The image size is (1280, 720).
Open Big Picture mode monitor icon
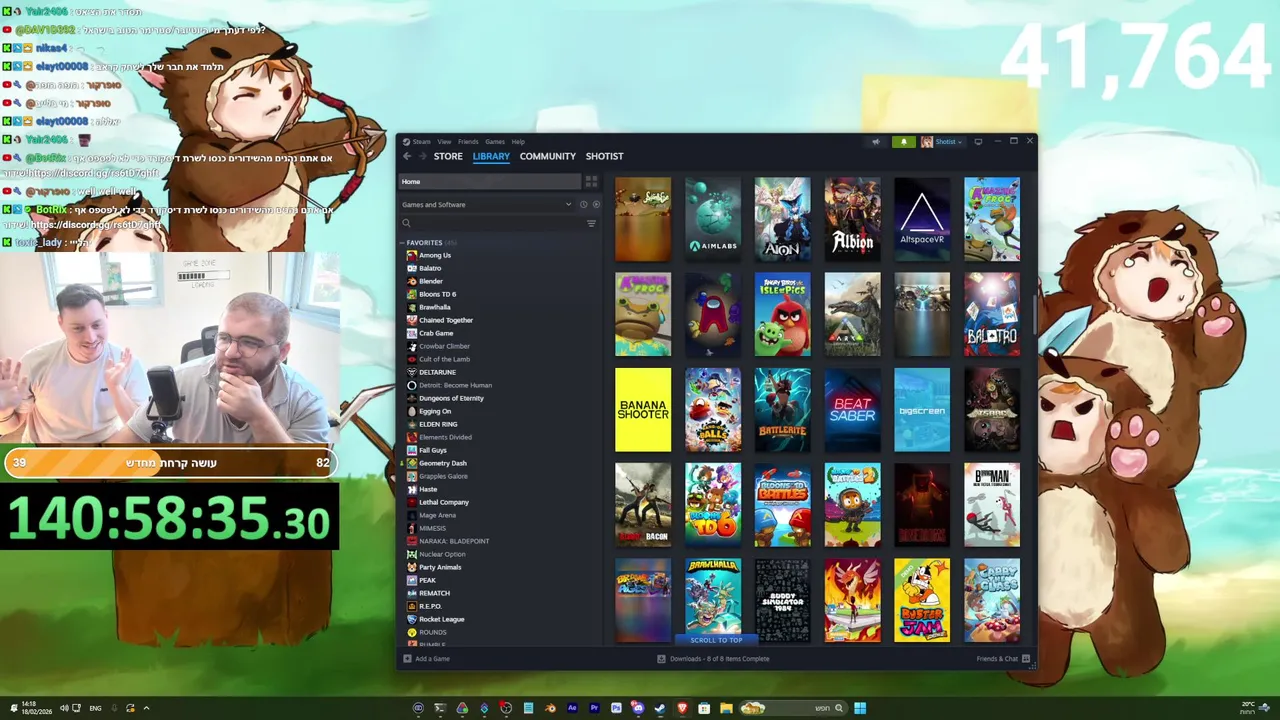click(x=978, y=142)
